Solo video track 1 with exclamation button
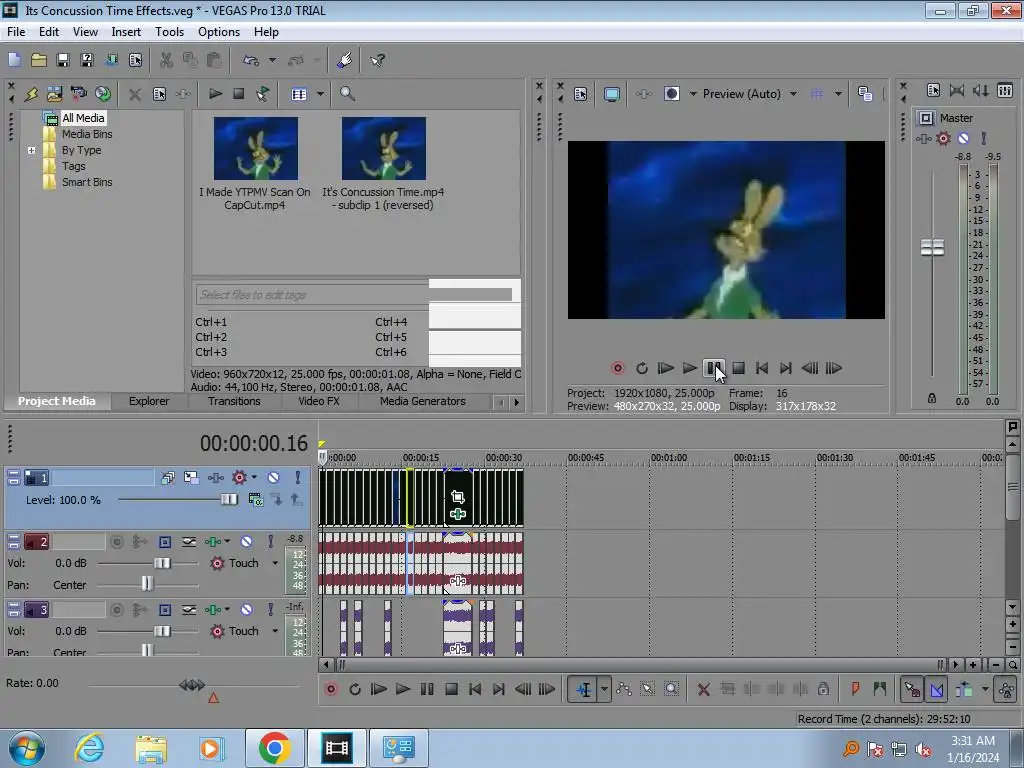Viewport: 1024px width, 768px height. point(298,477)
